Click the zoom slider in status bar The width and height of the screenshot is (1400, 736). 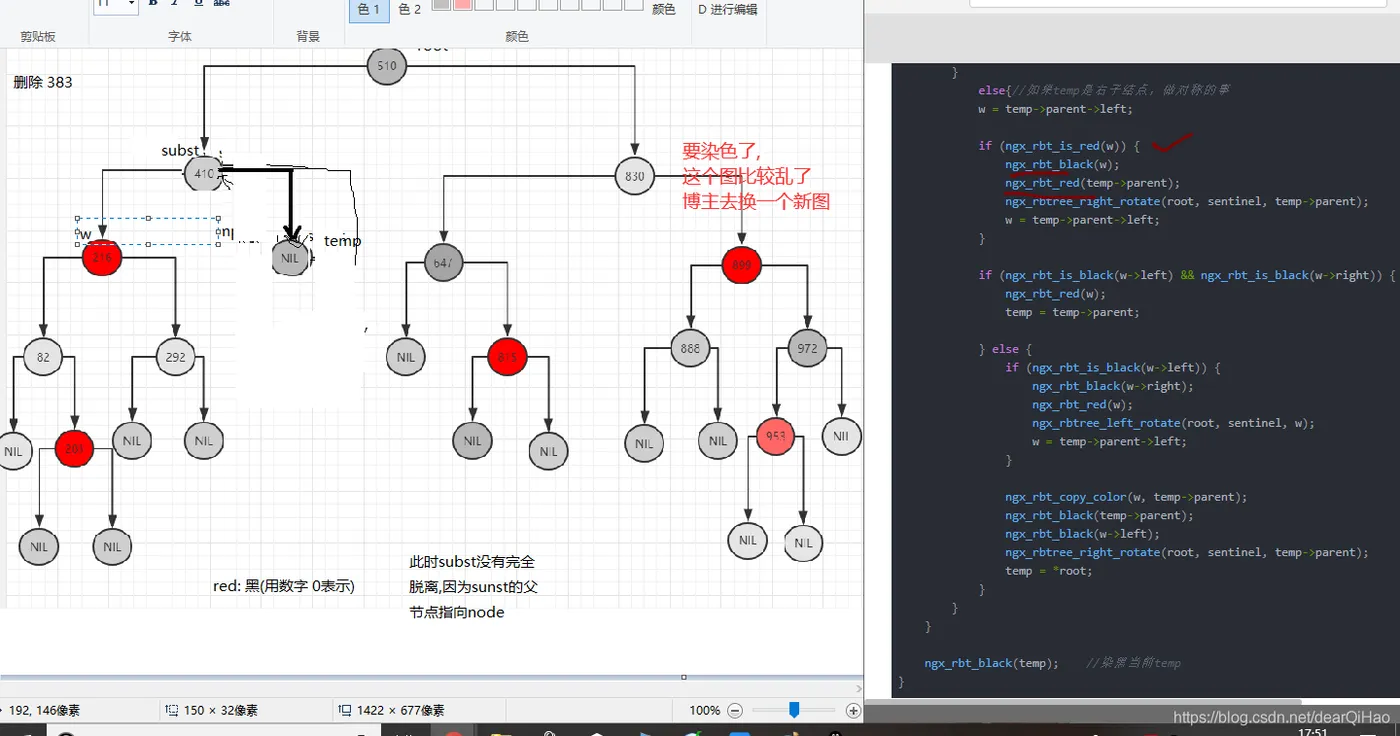pos(794,710)
